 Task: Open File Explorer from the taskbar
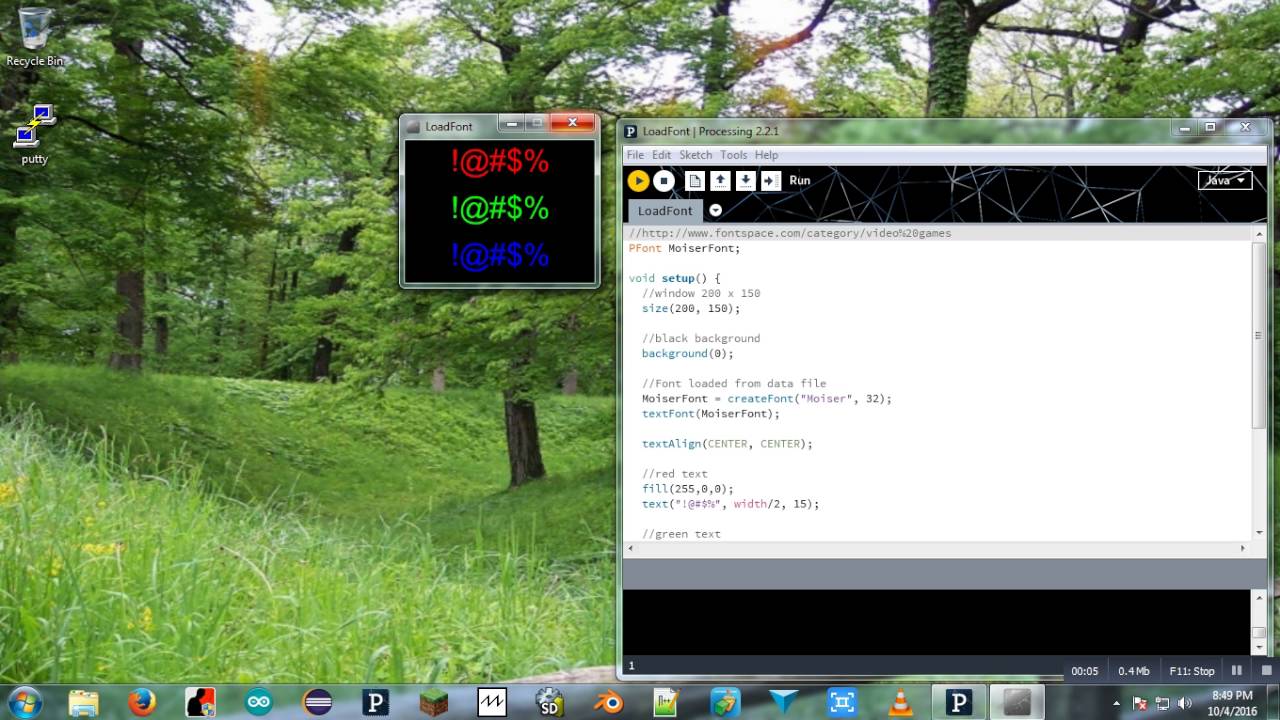tap(84, 702)
